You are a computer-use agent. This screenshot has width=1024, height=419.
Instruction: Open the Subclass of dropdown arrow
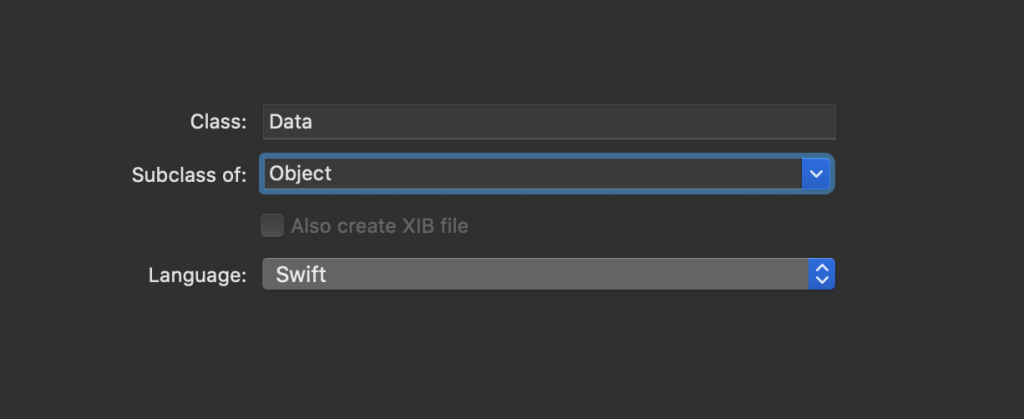click(817, 174)
